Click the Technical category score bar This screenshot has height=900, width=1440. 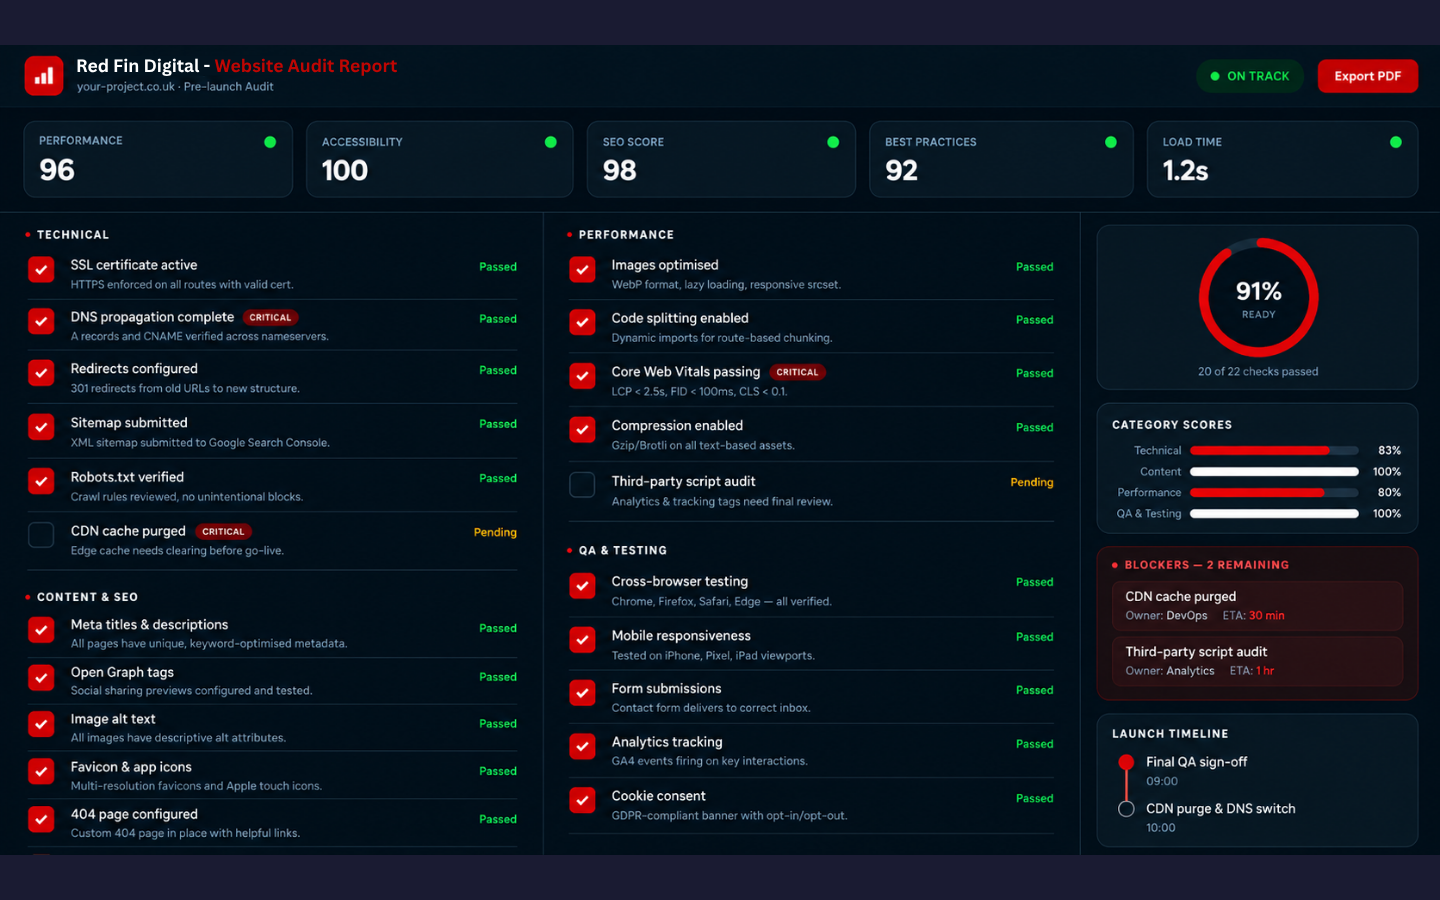click(x=1274, y=451)
